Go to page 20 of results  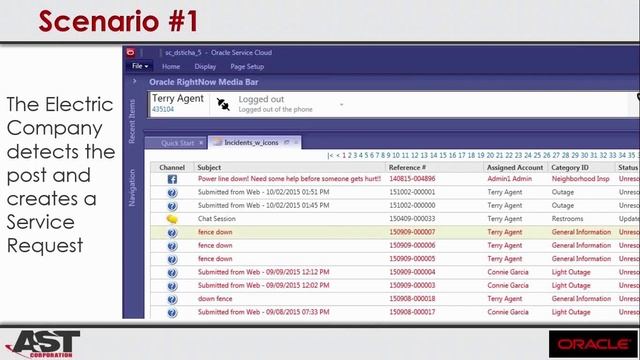[490, 156]
